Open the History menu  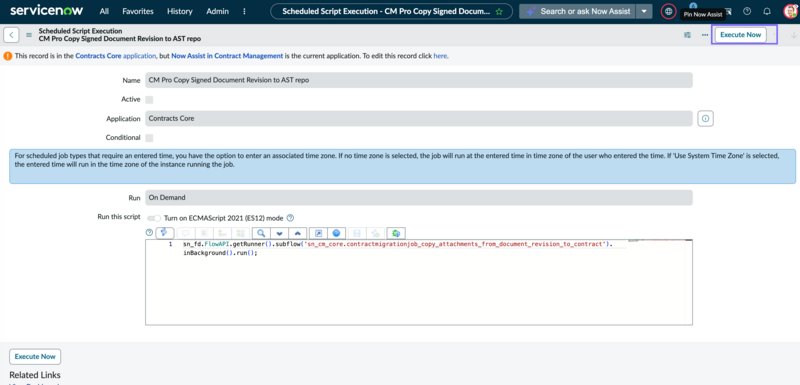pyautogui.click(x=180, y=11)
